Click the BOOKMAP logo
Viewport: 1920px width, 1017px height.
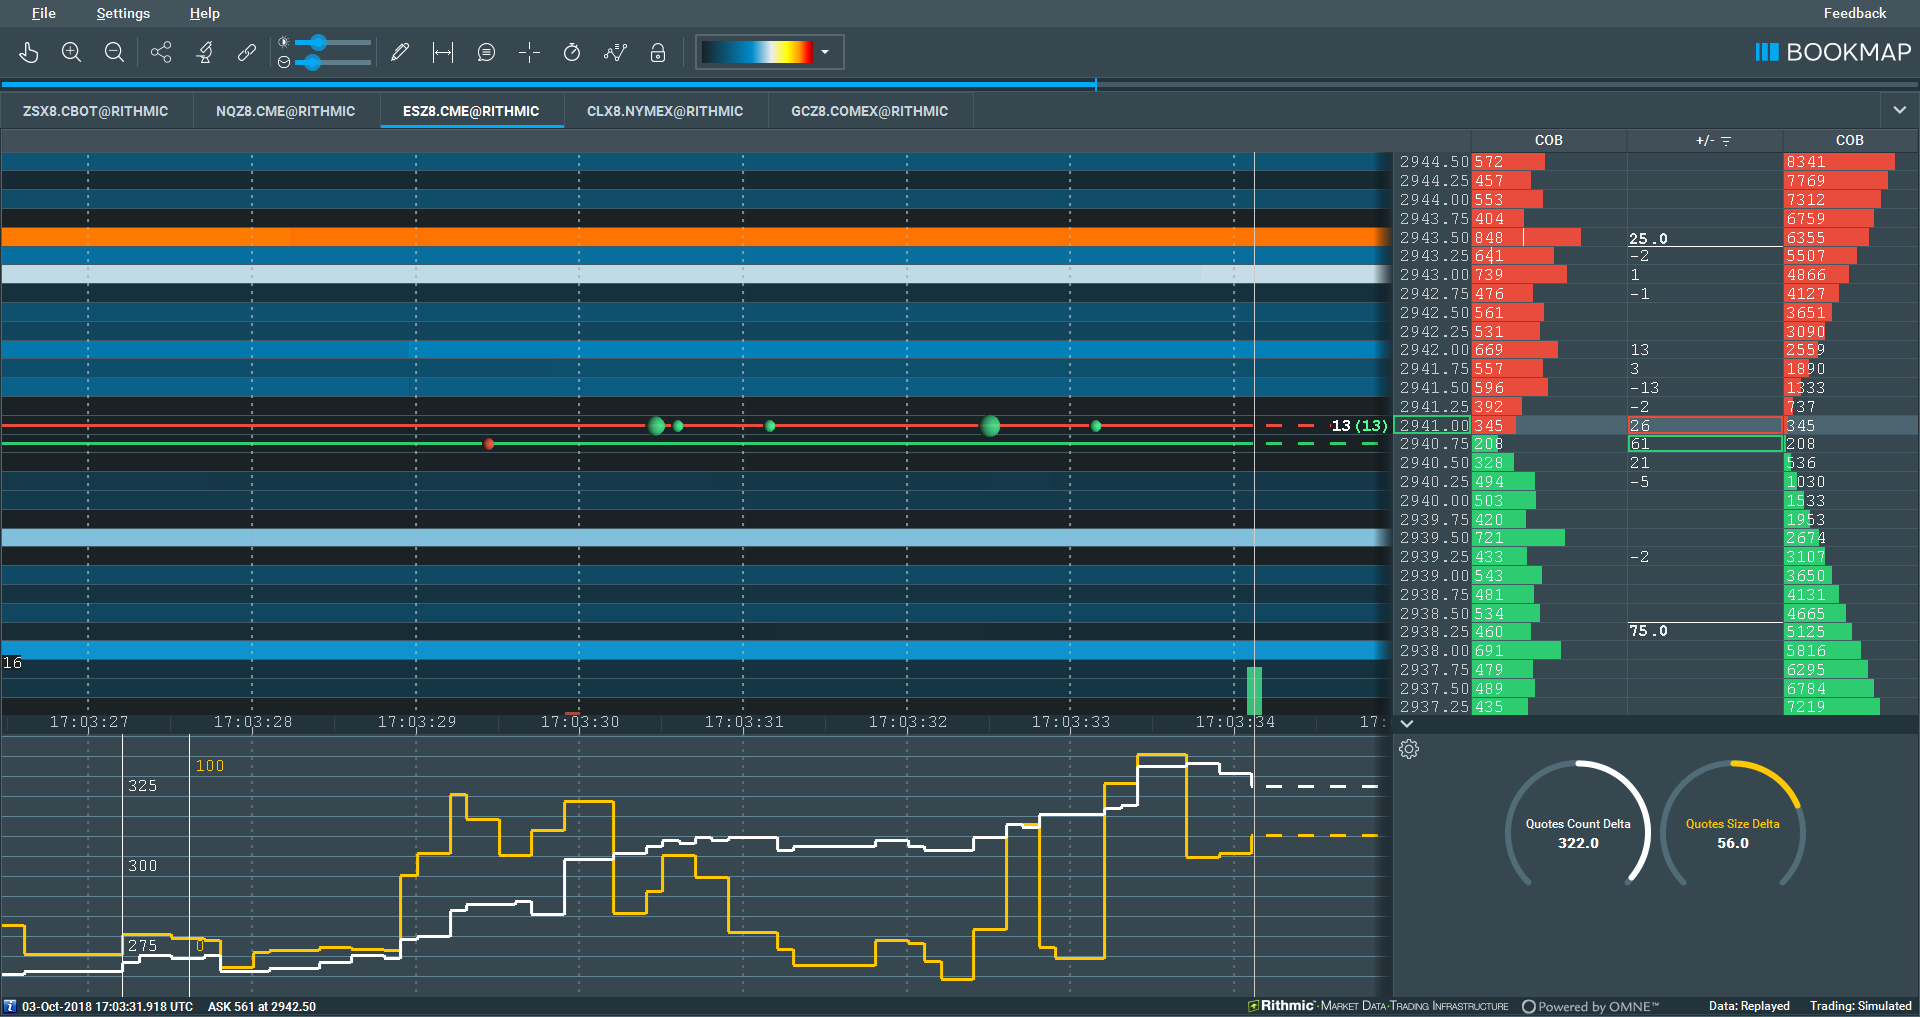point(1833,52)
